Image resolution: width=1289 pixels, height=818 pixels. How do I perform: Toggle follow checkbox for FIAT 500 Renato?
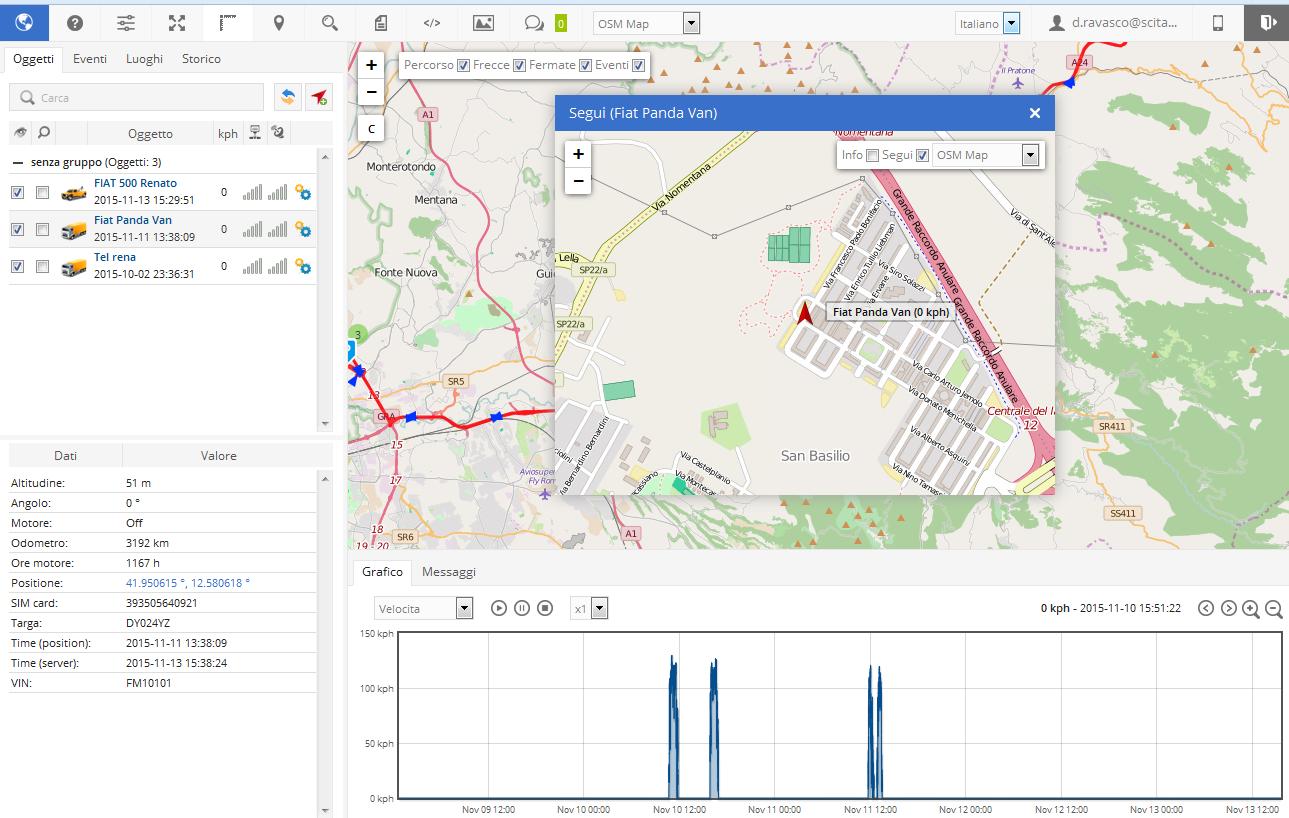point(42,192)
